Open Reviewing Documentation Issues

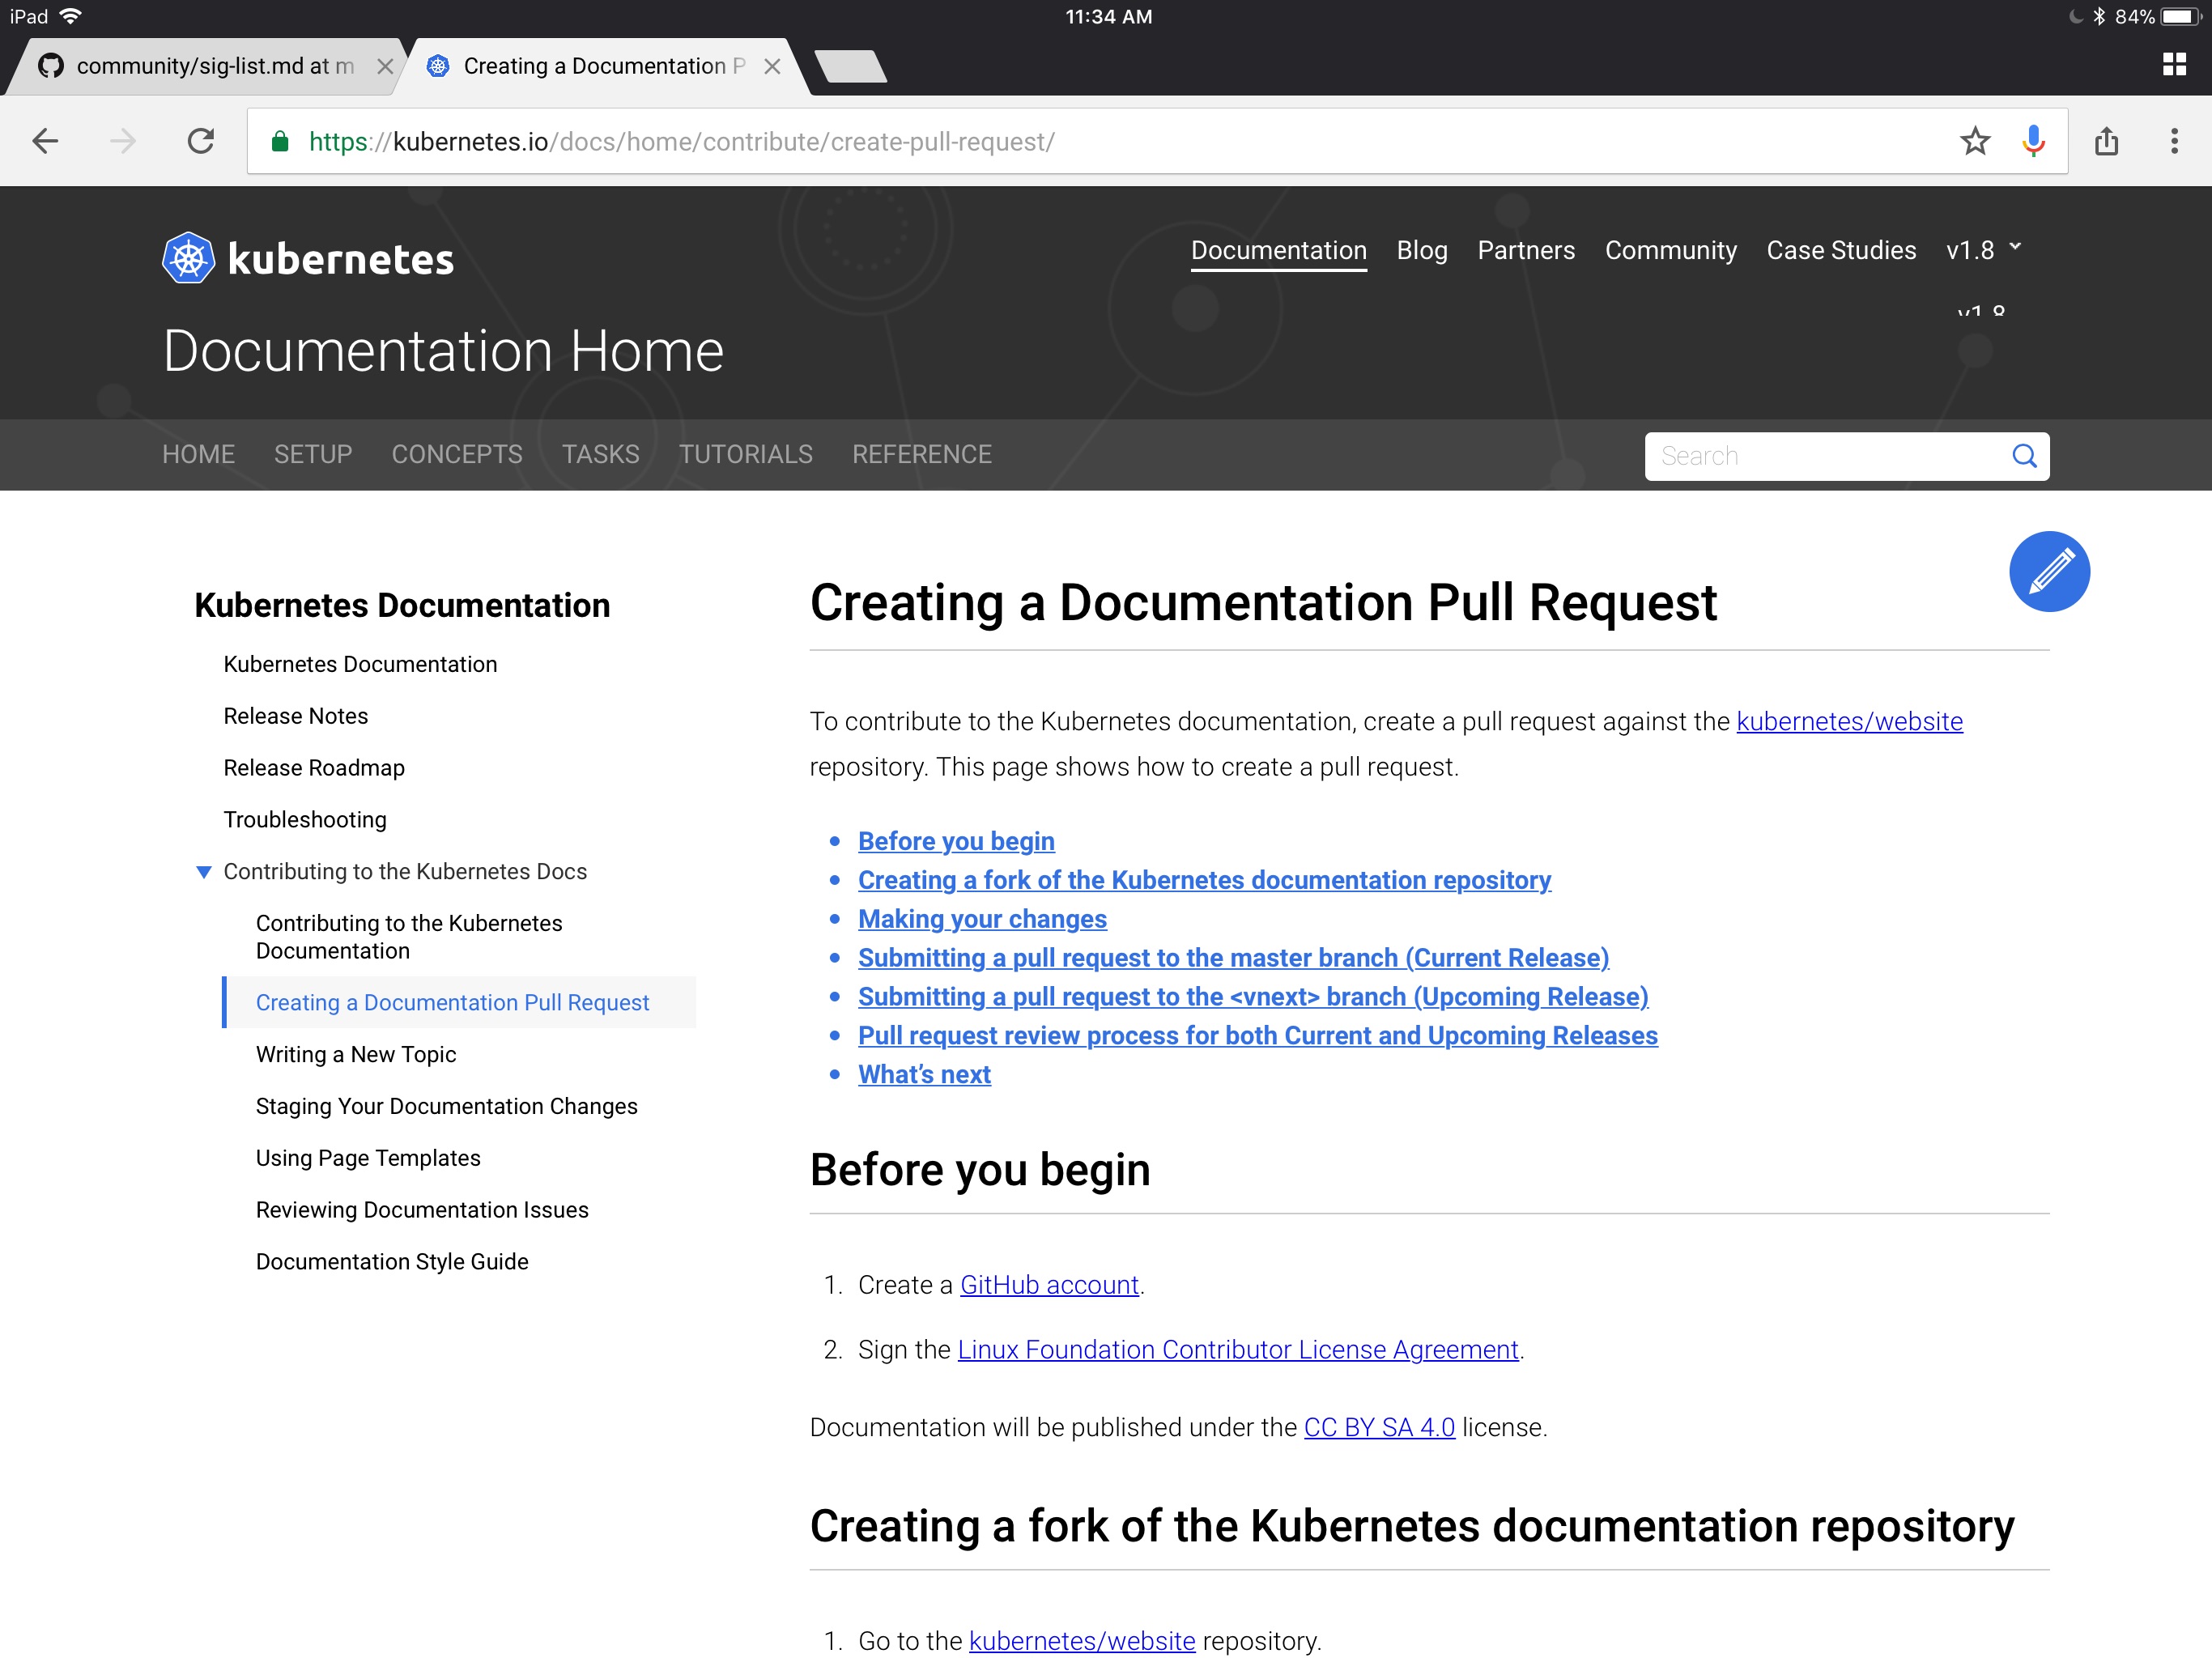(422, 1210)
